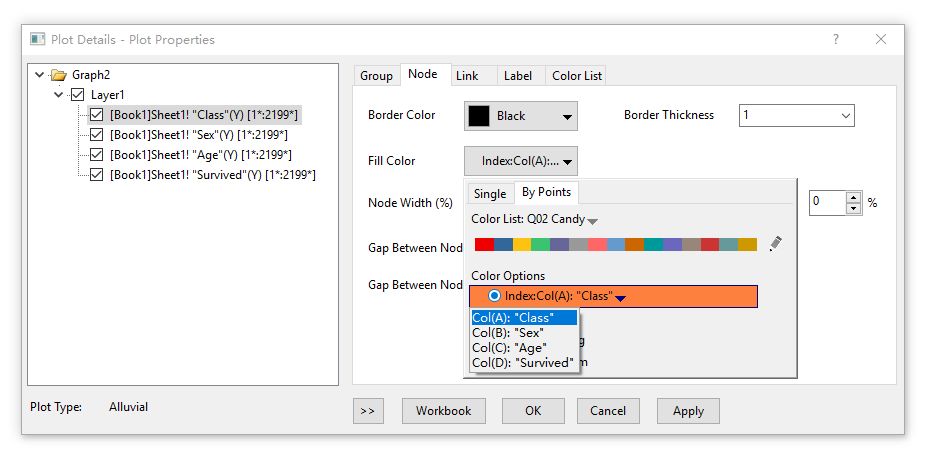The image size is (925, 459).
Task: Switch to the Color List tab
Action: (x=577, y=76)
